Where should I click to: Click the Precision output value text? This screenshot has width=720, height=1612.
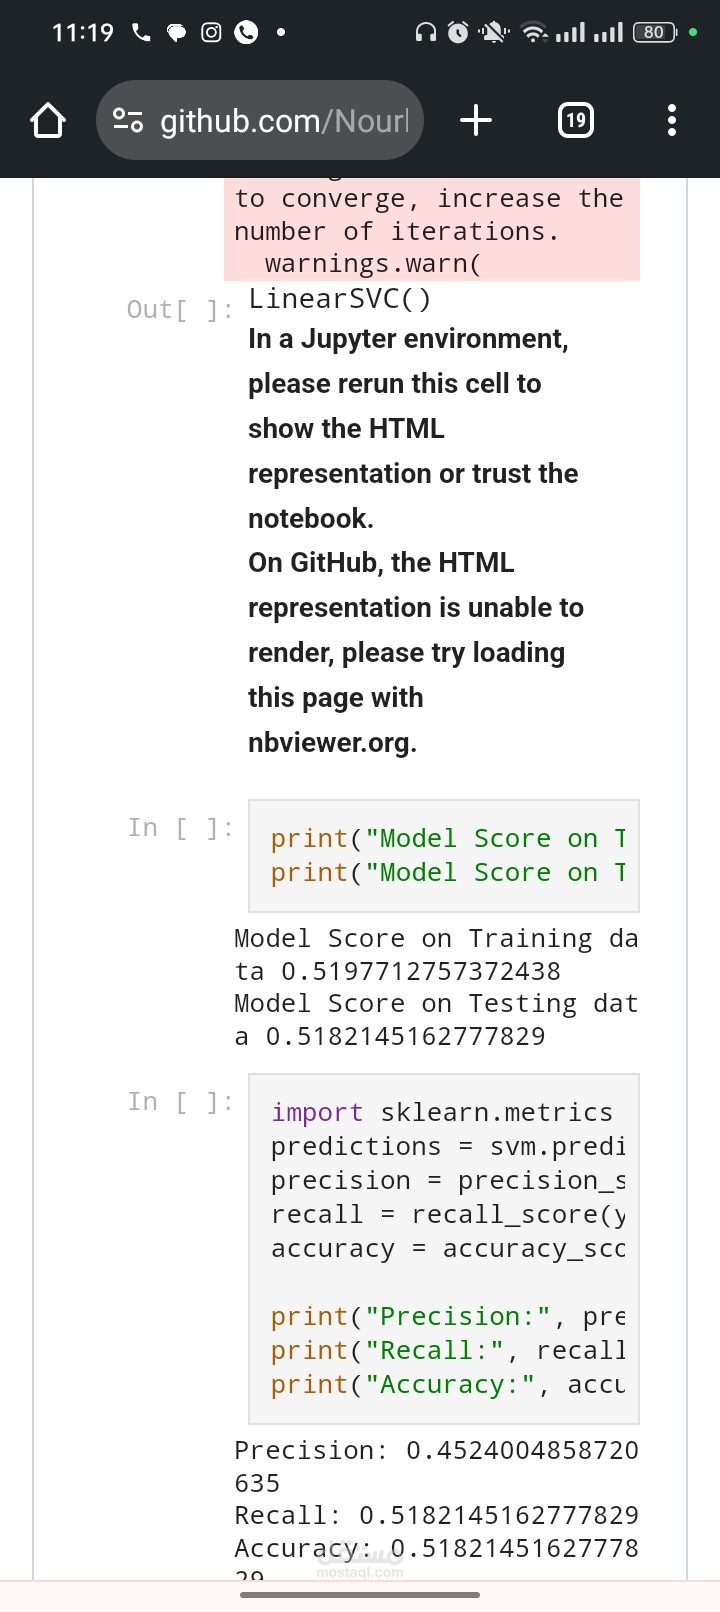(x=436, y=1466)
